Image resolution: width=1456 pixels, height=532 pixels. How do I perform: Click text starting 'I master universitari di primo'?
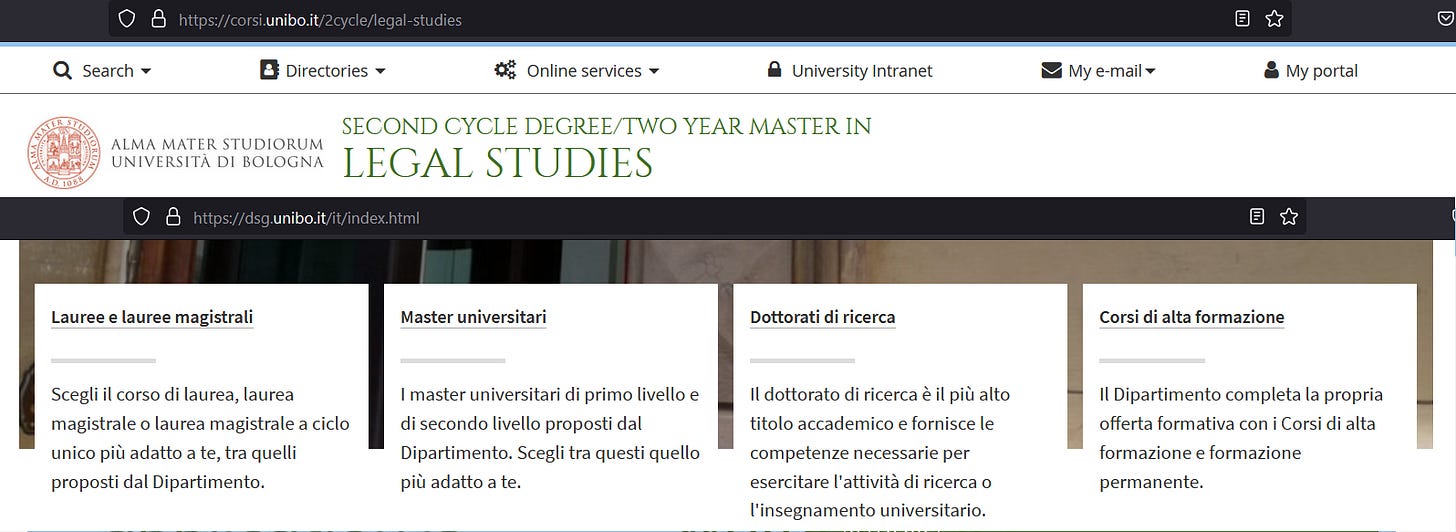point(550,438)
